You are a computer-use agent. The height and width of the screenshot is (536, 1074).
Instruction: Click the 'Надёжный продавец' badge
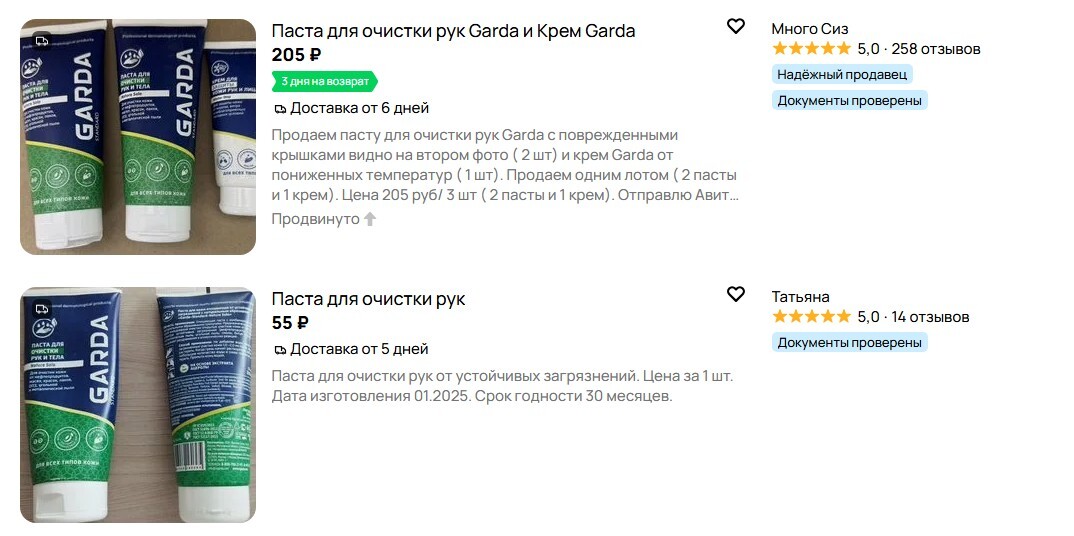coord(842,74)
